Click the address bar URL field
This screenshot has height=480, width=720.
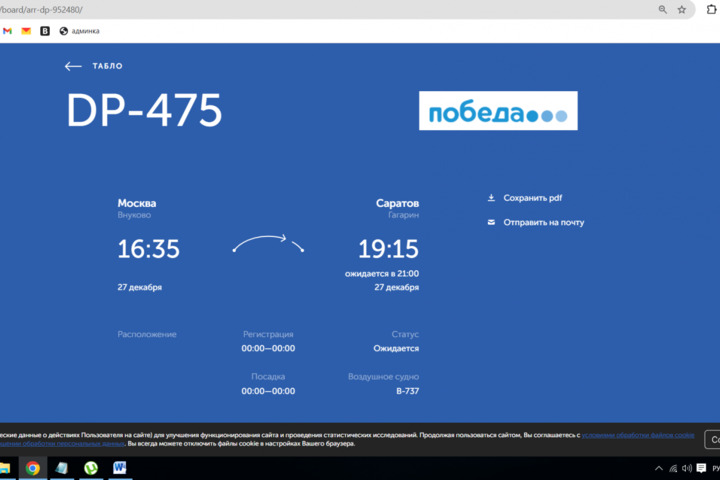300,9
